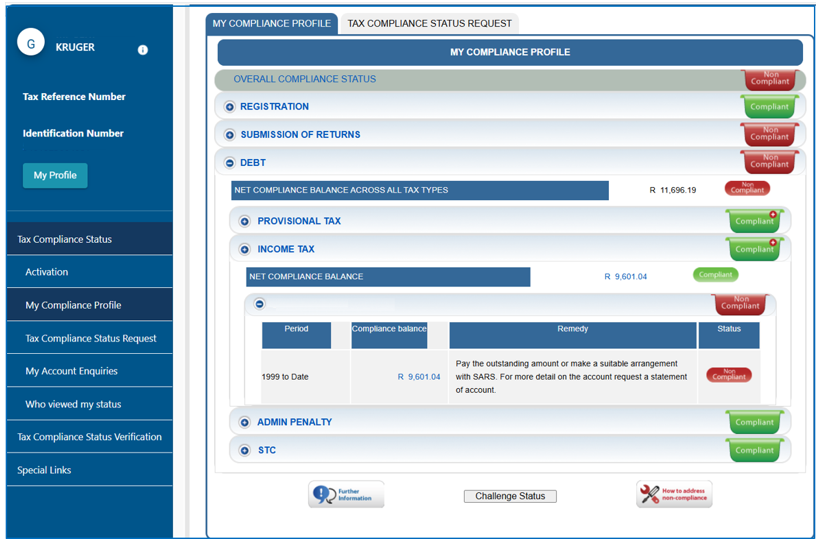Click the R 9,601.04 compliance balance link
820x546 pixels.
click(x=418, y=377)
